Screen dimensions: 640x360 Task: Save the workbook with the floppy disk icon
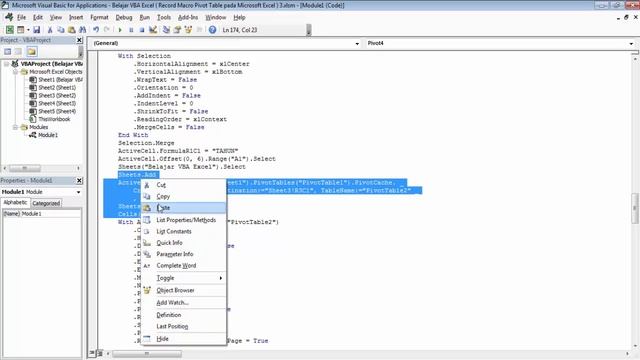36,30
